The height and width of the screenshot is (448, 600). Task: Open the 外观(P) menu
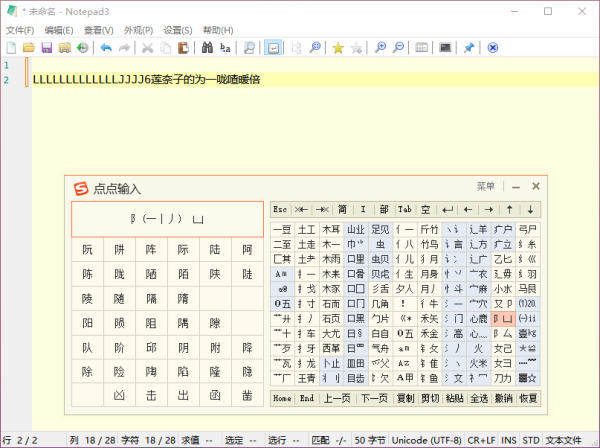[x=139, y=30]
